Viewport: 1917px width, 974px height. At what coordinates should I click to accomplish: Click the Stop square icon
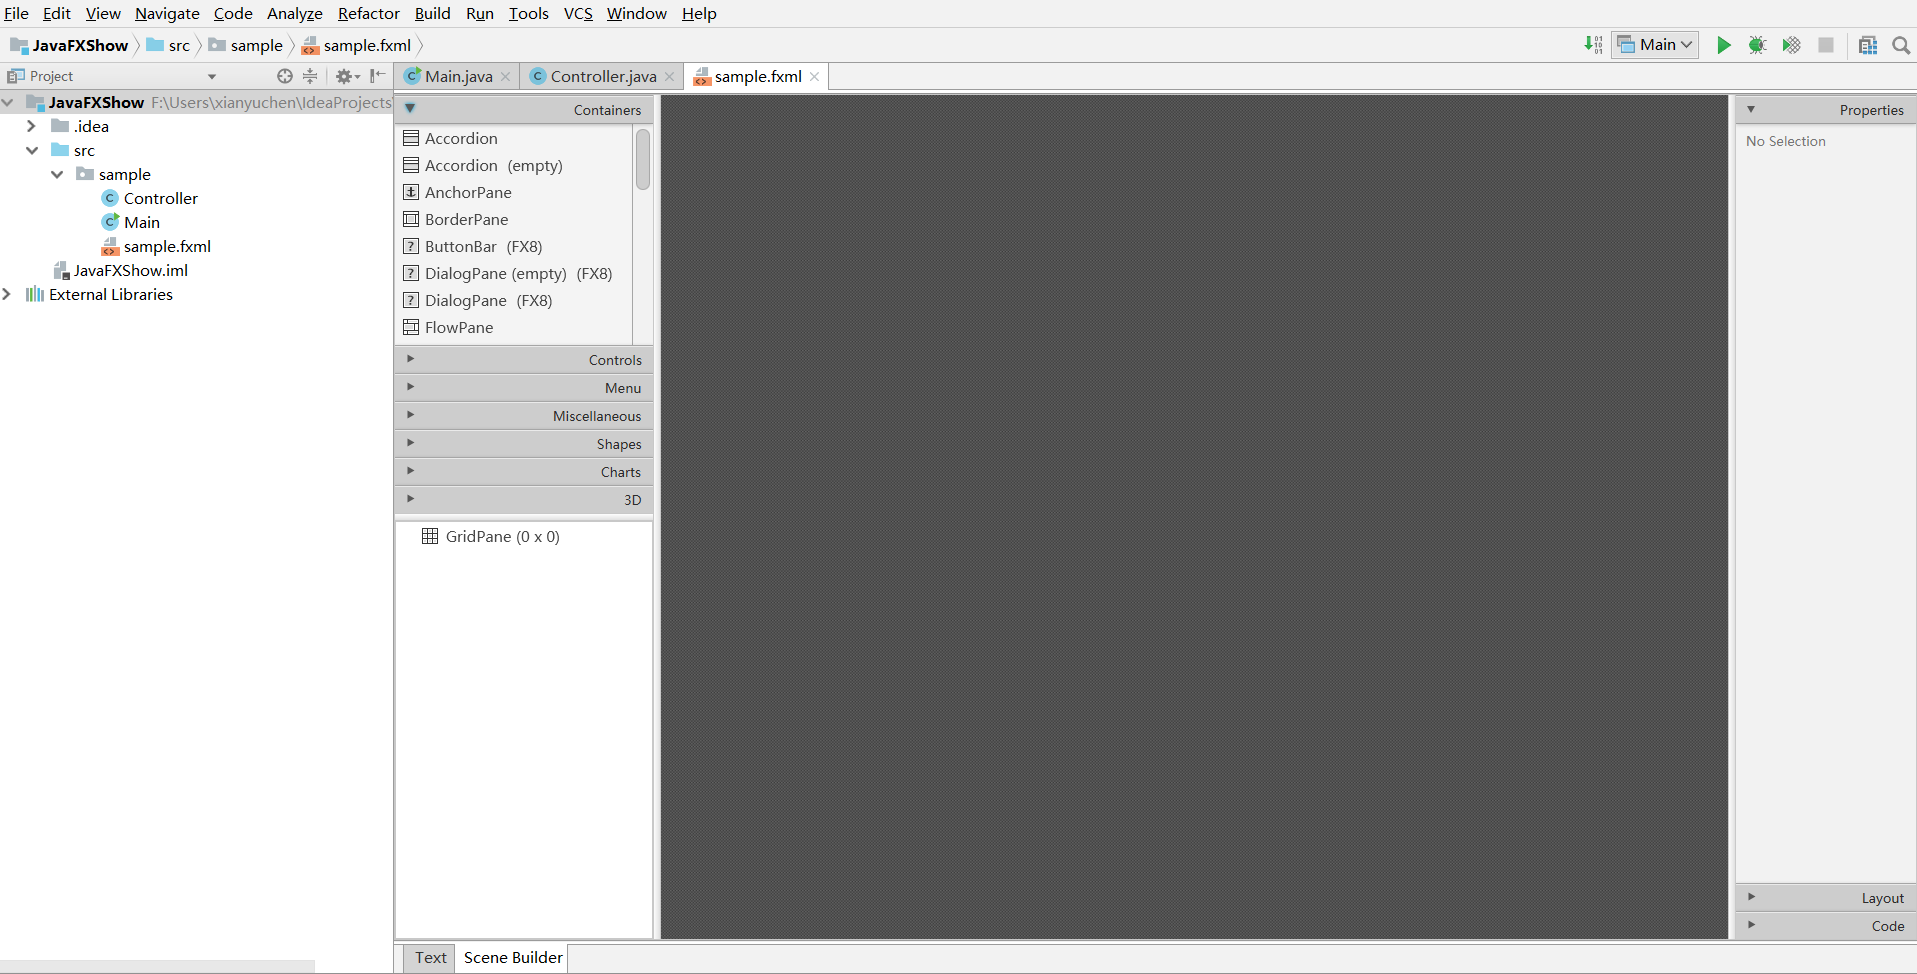tap(1826, 45)
